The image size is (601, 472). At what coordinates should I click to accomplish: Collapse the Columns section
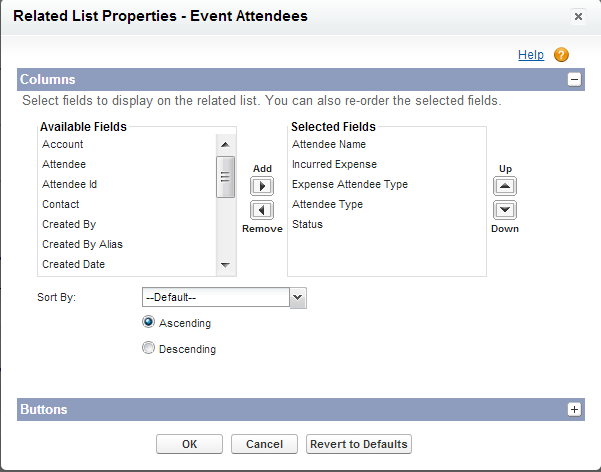click(x=574, y=80)
